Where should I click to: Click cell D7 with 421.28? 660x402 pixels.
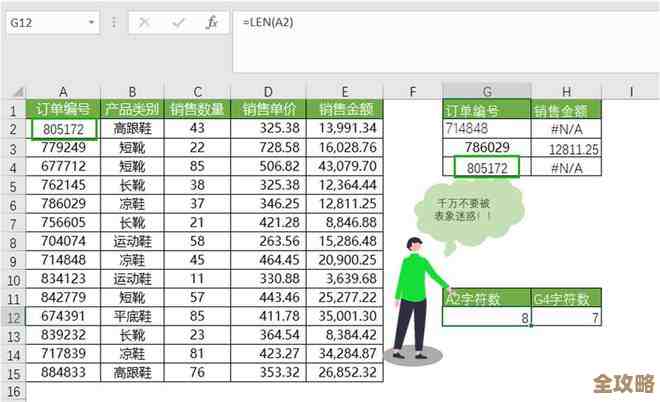pyautogui.click(x=268, y=222)
